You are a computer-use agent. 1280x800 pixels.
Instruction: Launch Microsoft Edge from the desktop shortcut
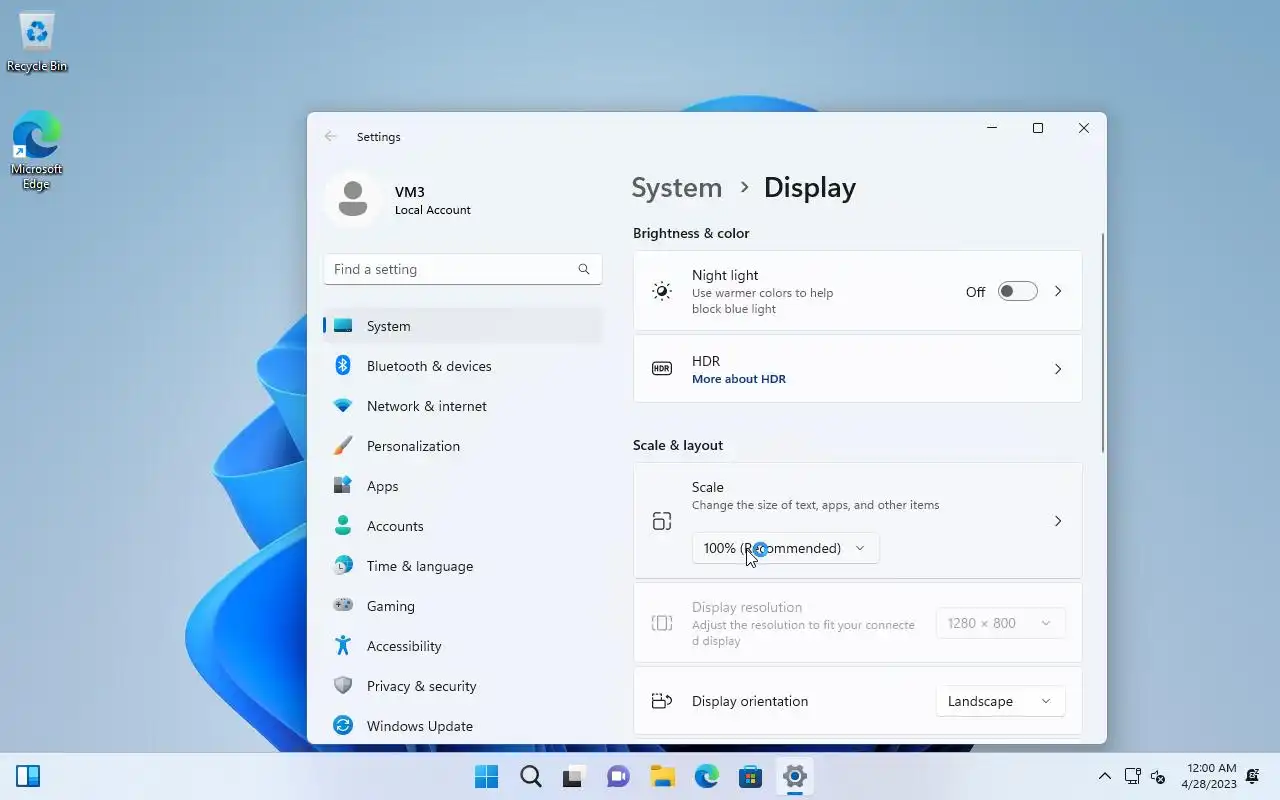point(37,150)
